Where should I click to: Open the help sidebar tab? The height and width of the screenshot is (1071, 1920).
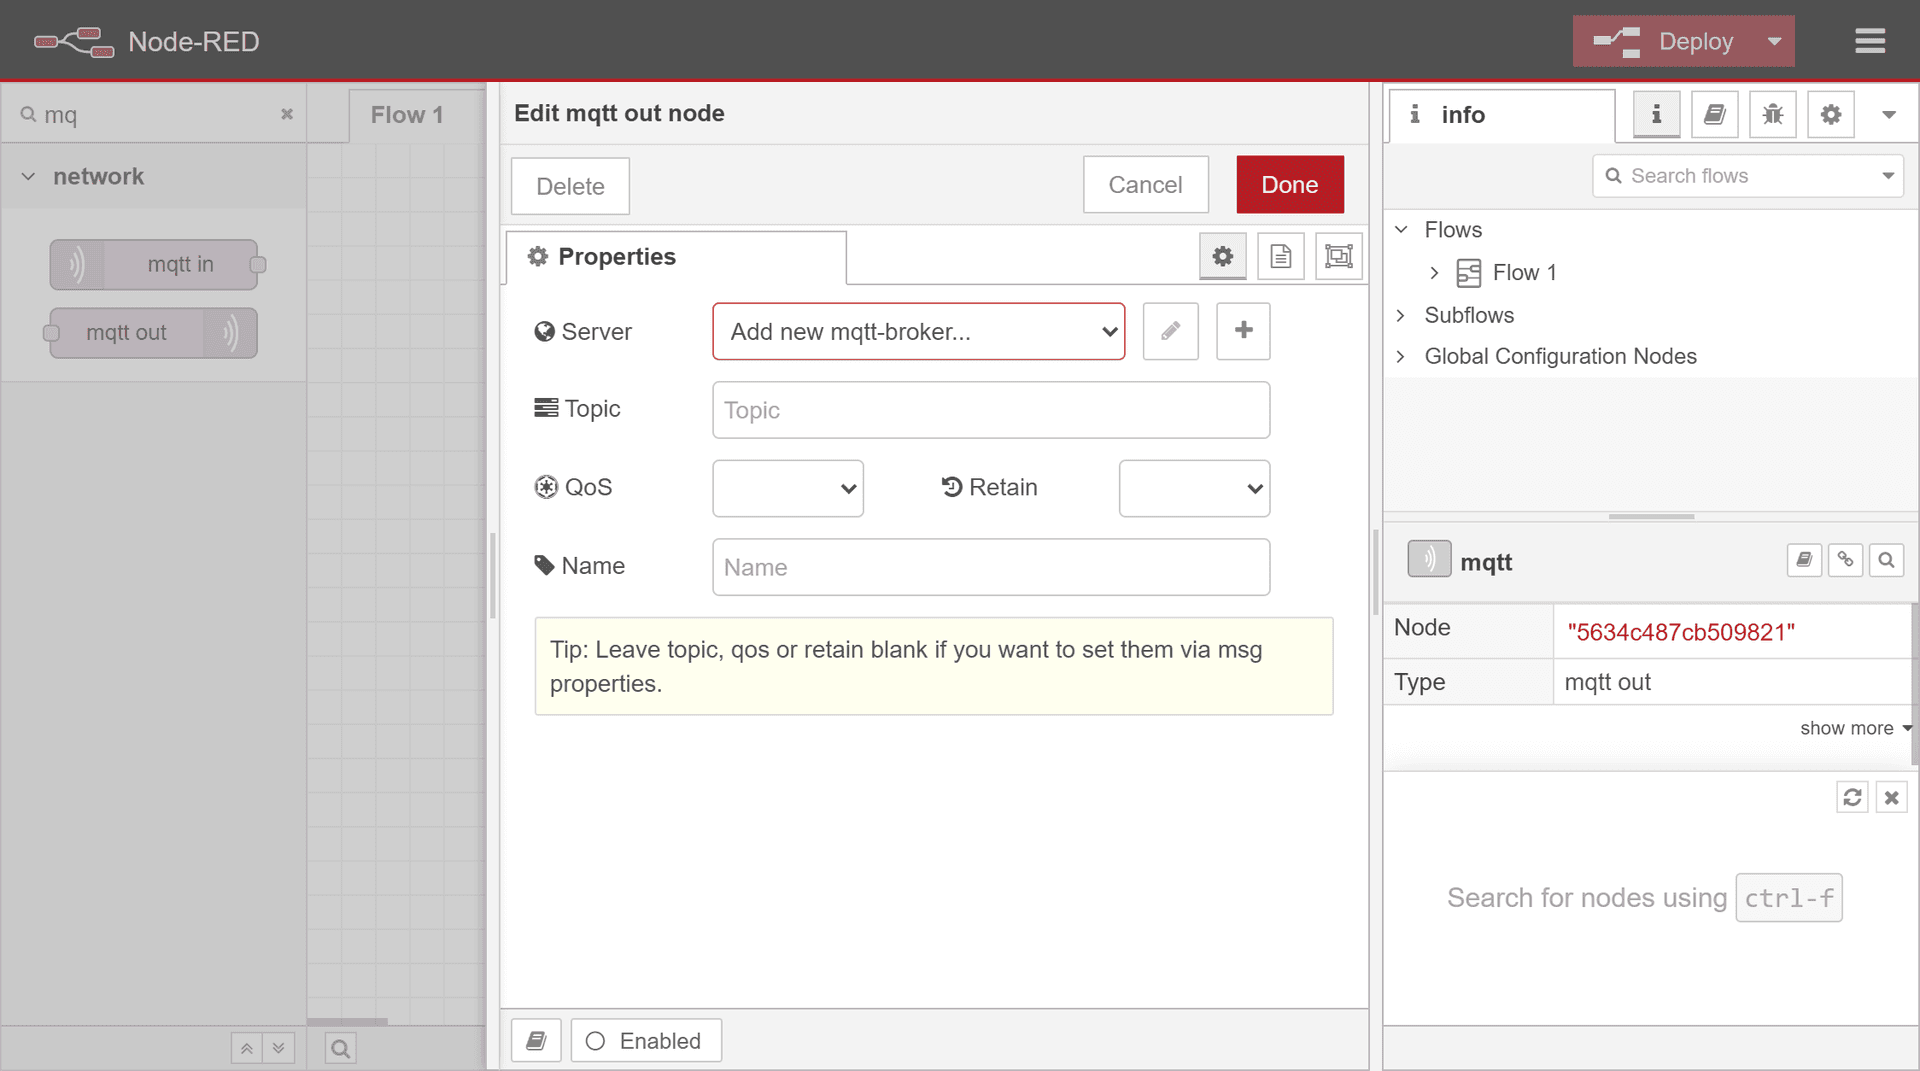[1714, 114]
